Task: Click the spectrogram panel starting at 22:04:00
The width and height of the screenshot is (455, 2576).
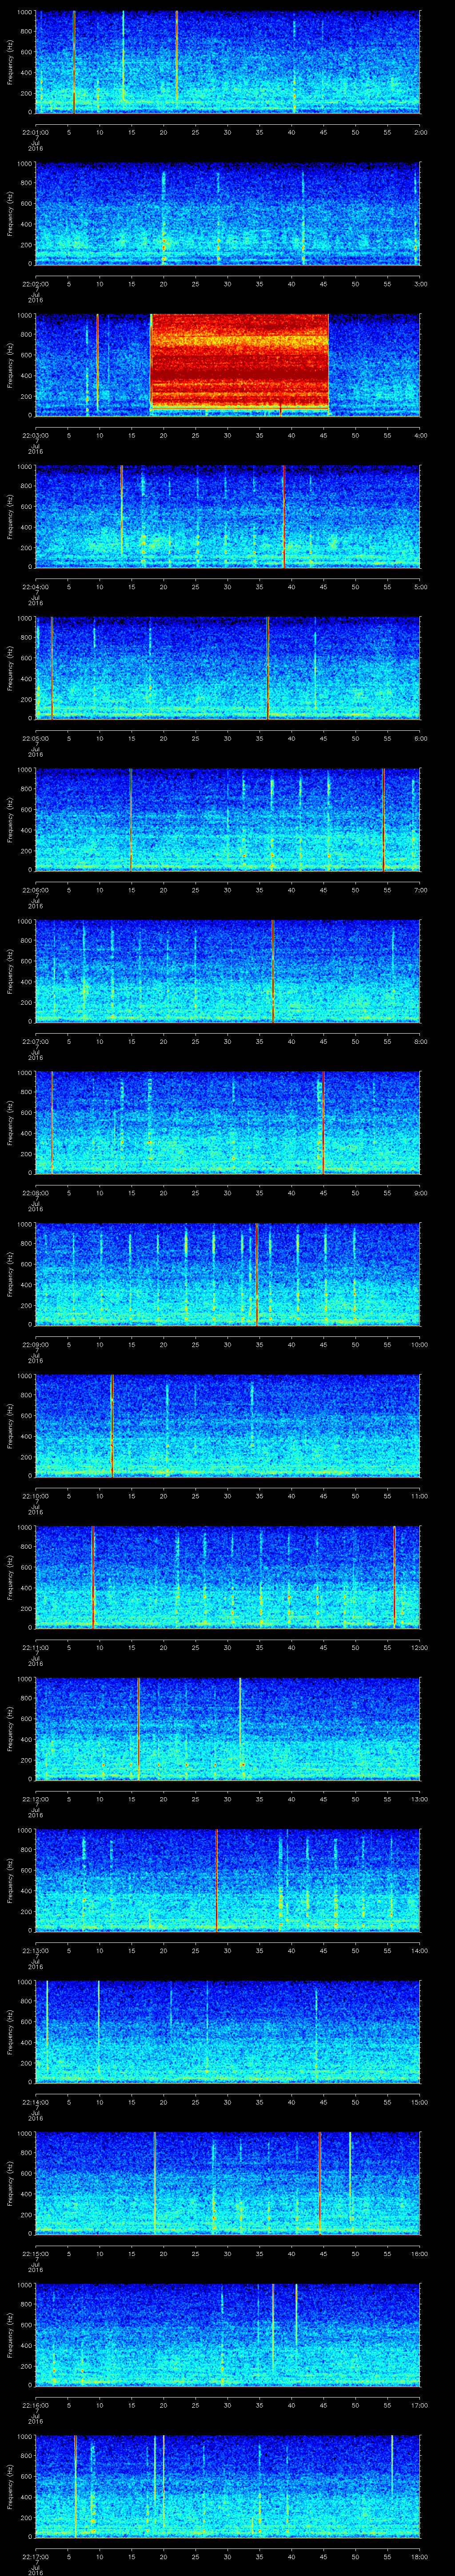Action: point(227,516)
